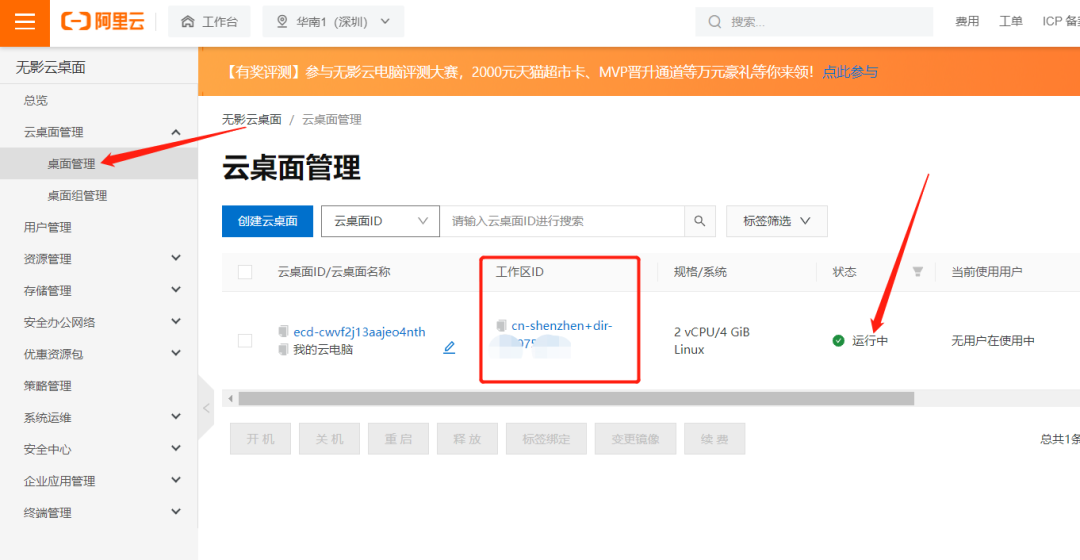
Task: Click the 2 vCPU/4 GiB spec cell
Action: [712, 331]
